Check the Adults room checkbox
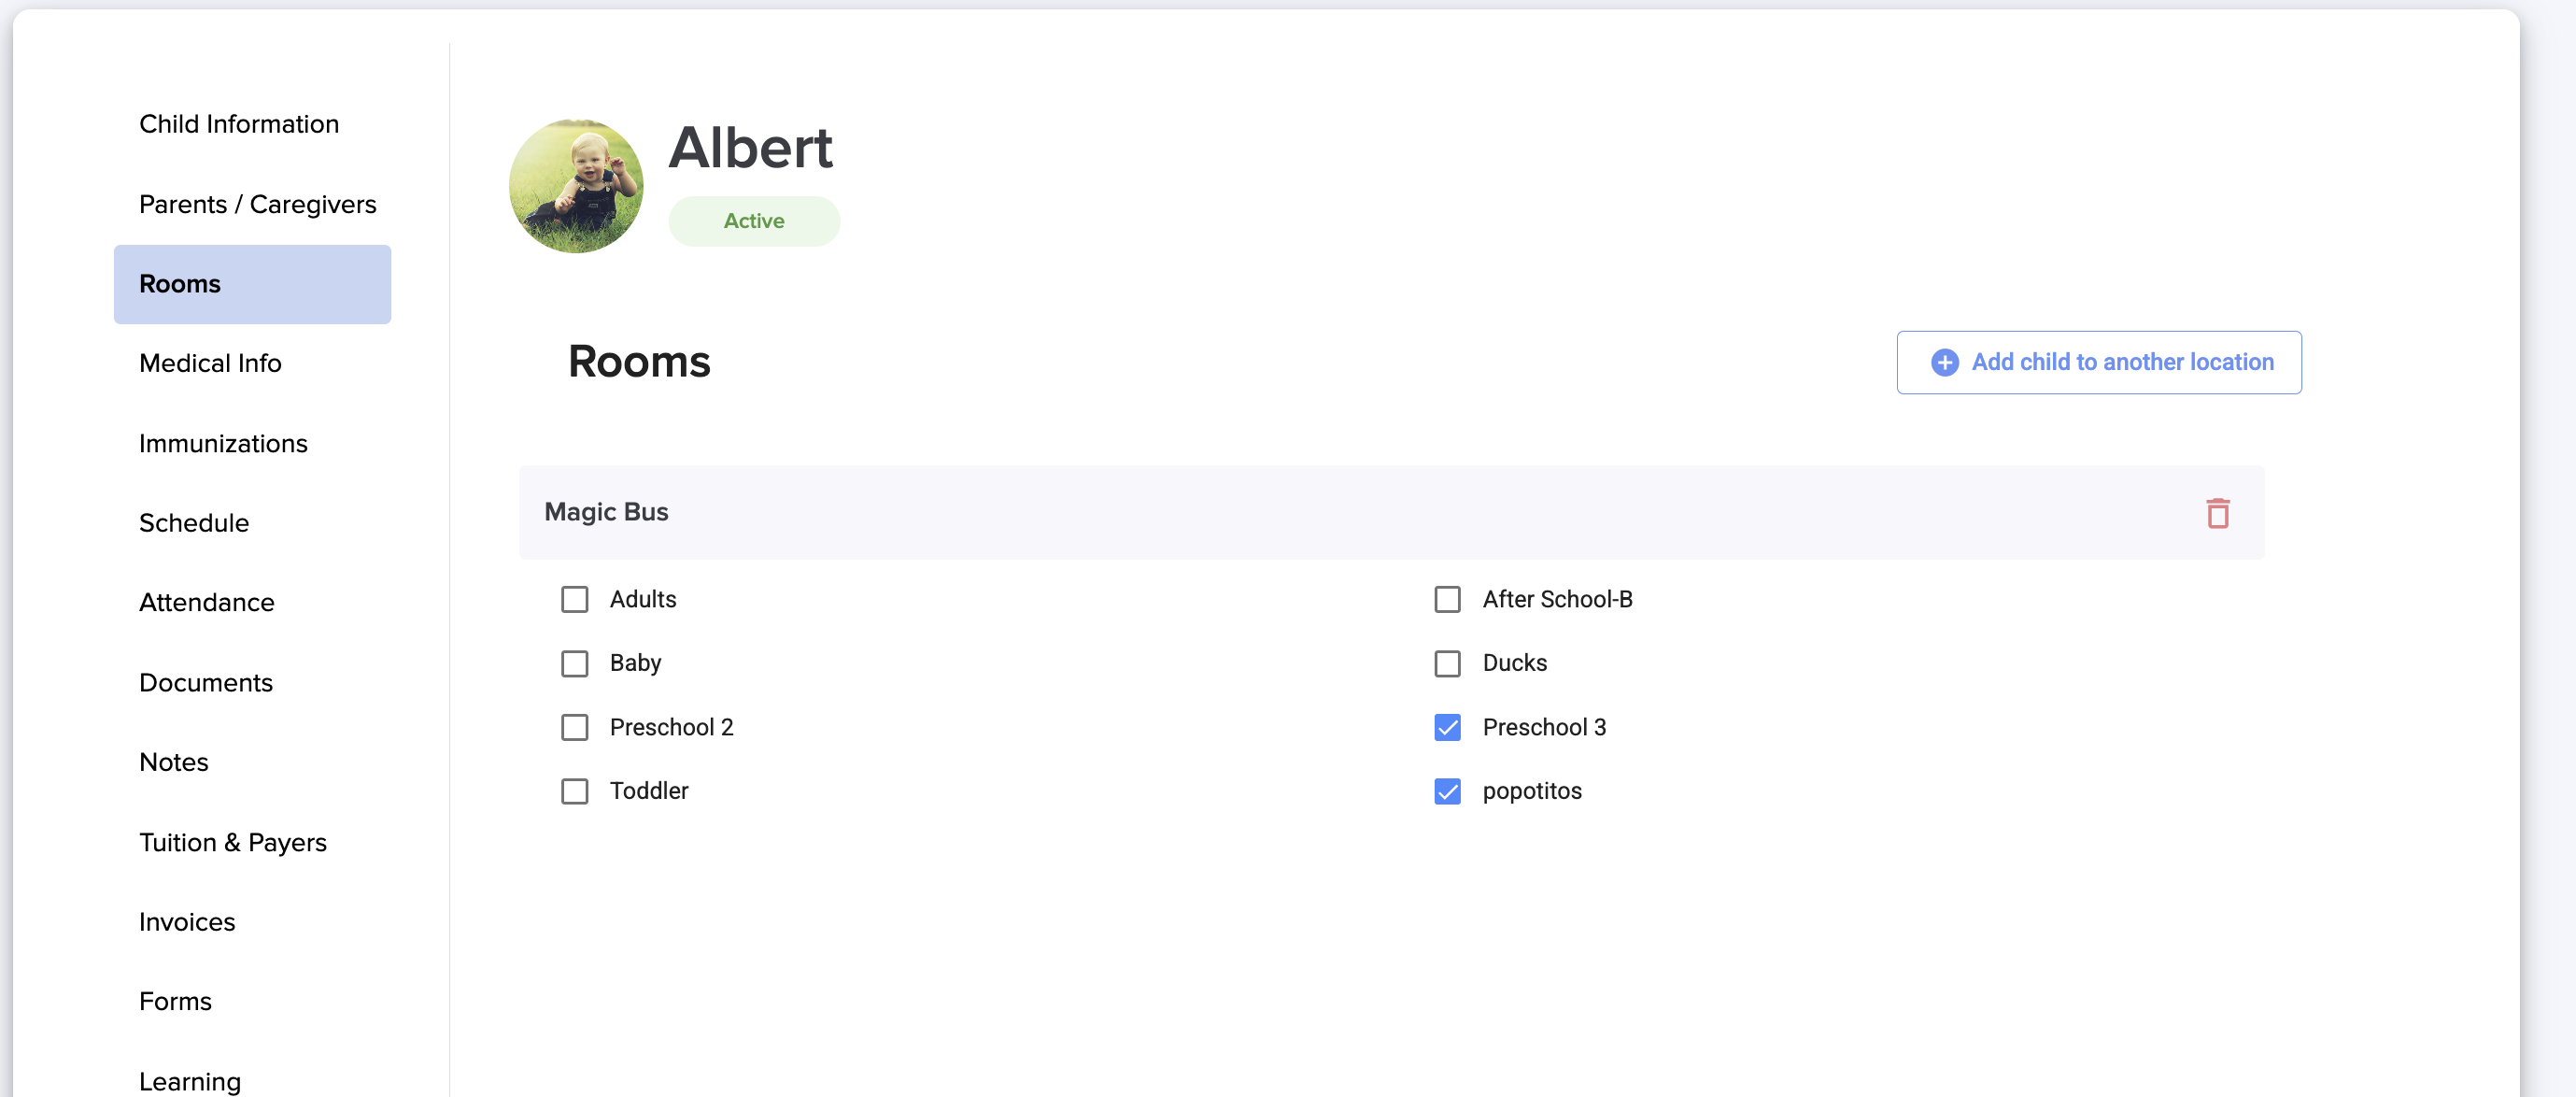2576x1097 pixels. [574, 599]
